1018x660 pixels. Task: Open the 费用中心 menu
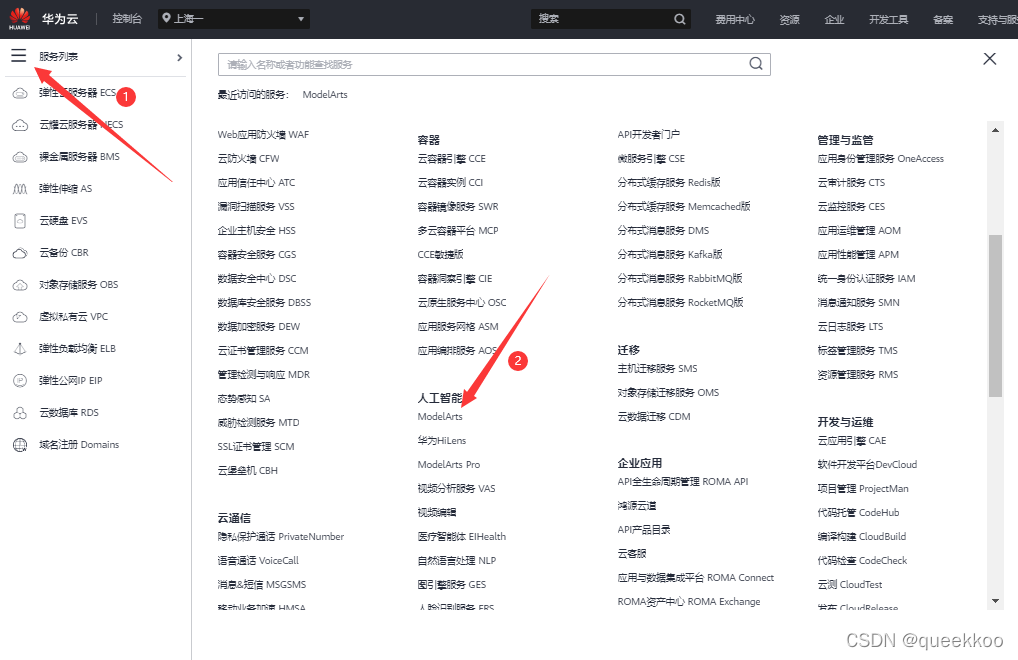click(735, 19)
